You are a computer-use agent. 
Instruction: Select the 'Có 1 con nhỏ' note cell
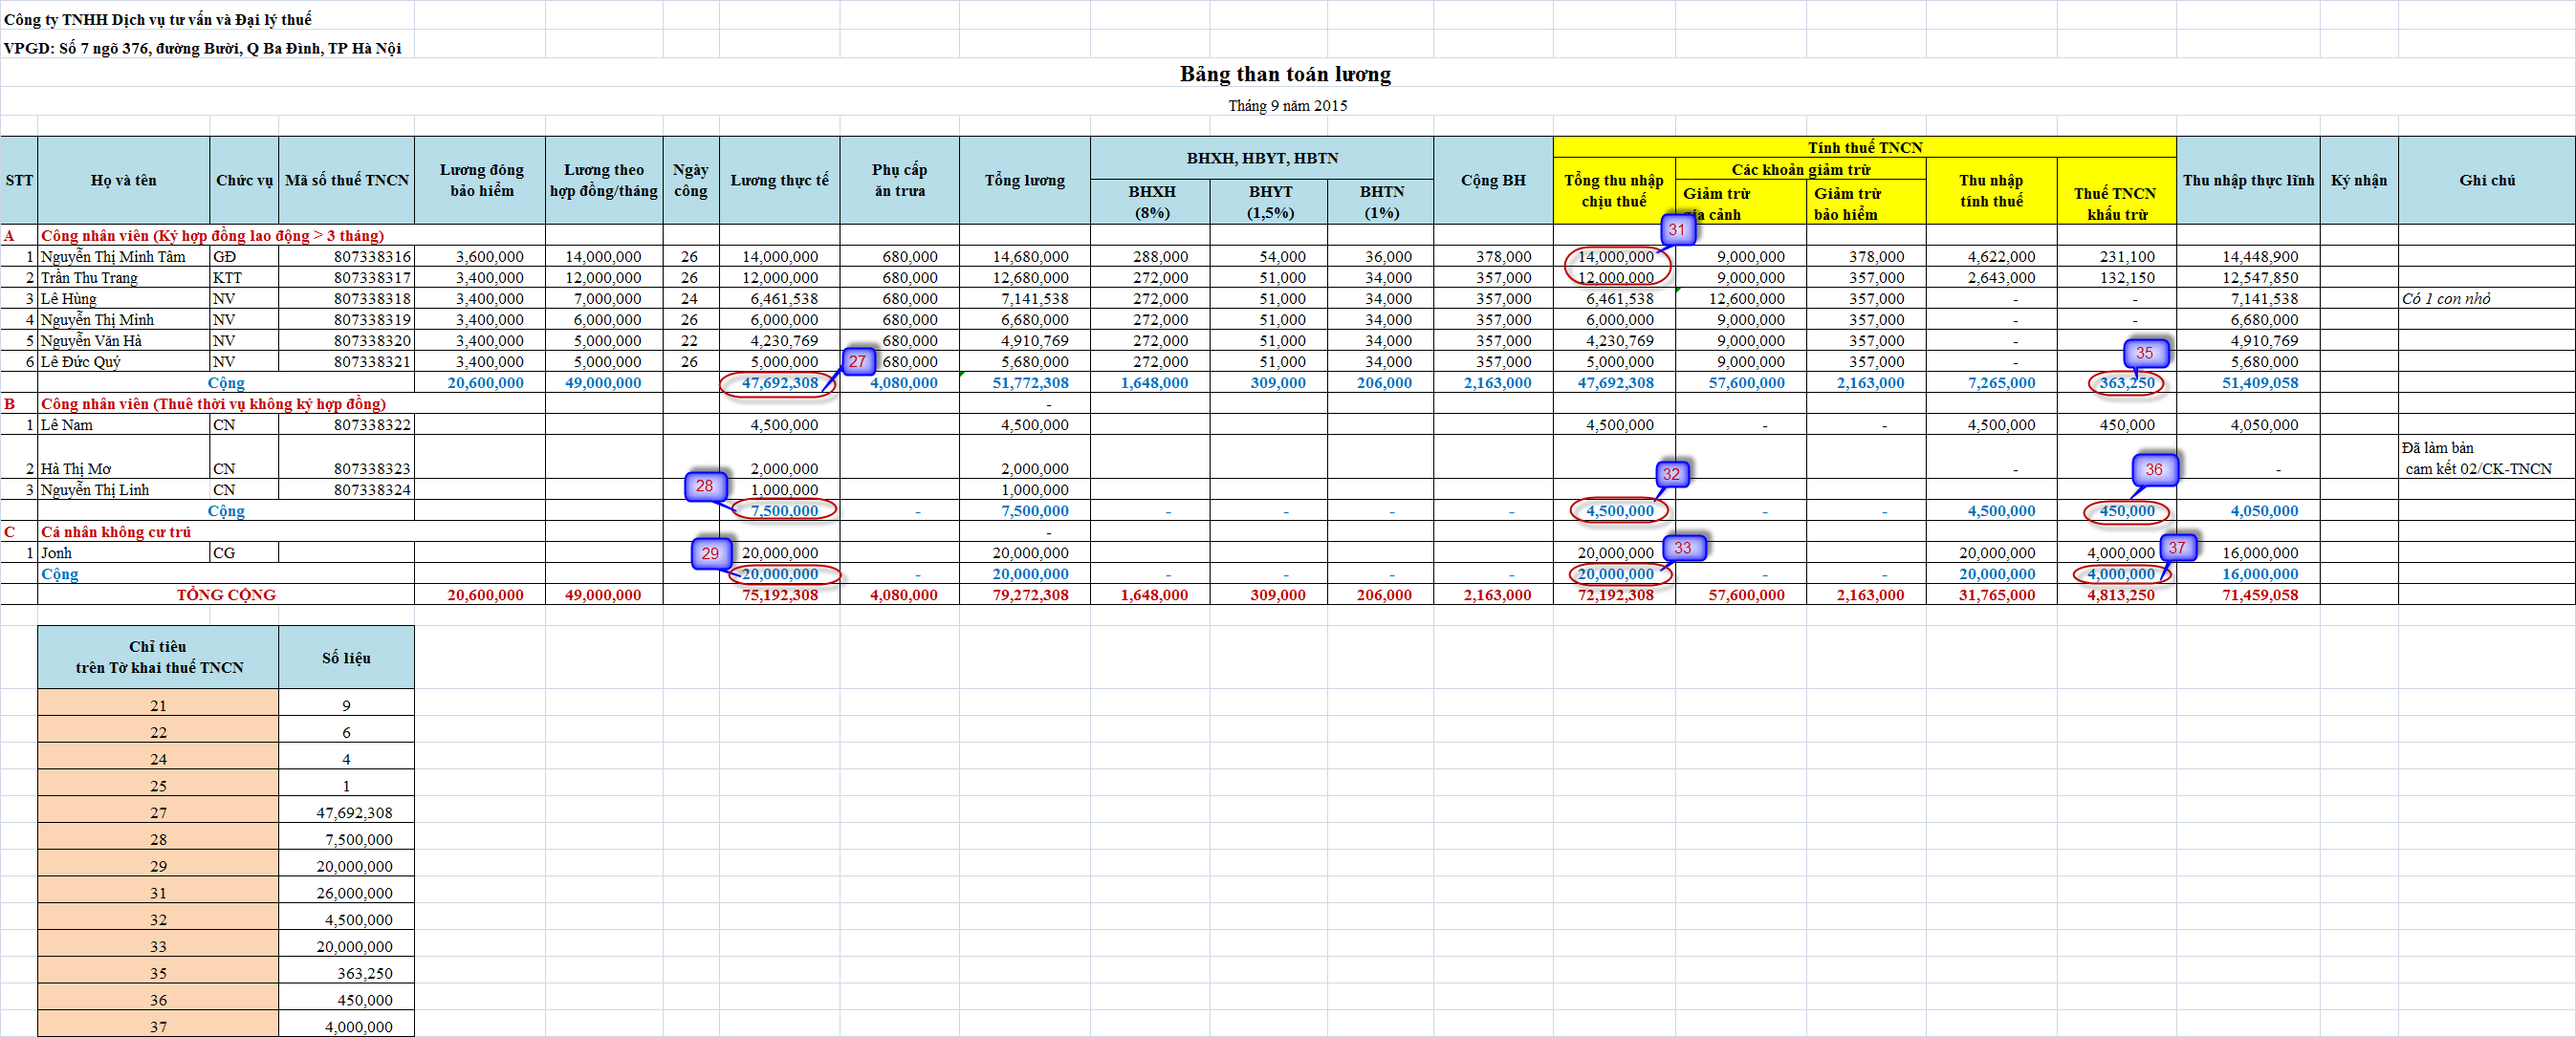2445,299
